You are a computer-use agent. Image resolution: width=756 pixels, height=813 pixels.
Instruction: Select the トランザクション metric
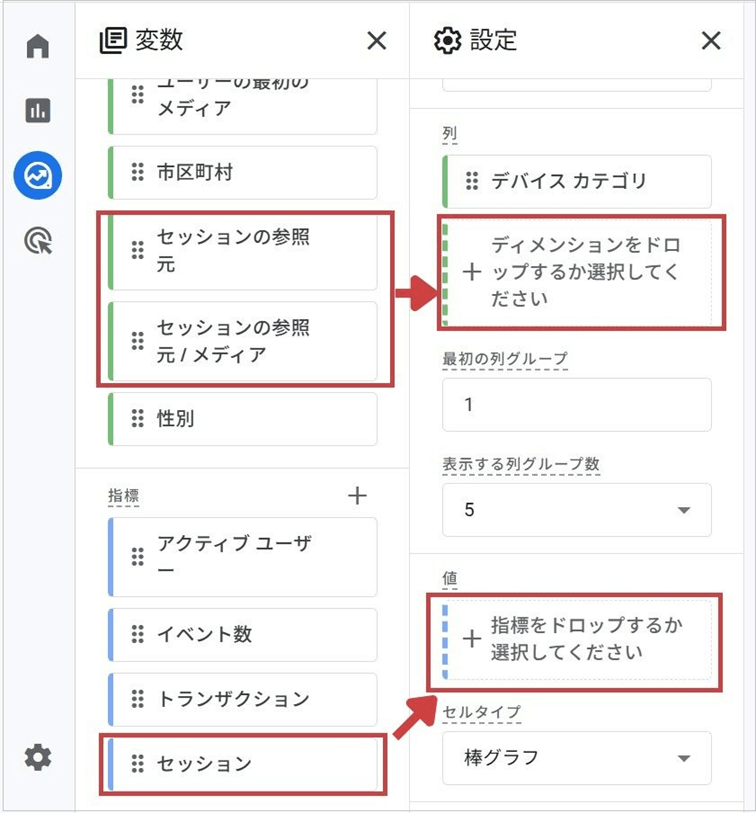tap(243, 699)
